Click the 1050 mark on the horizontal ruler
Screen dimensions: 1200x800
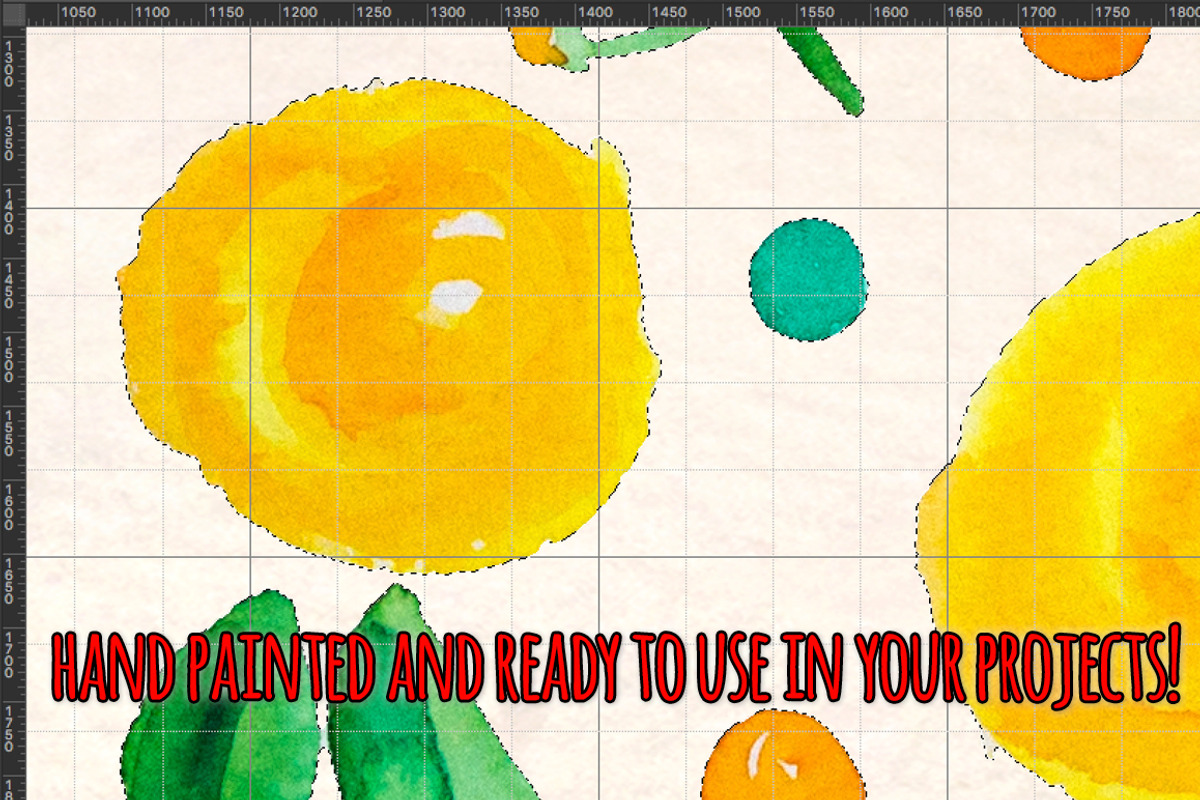pos(77,13)
